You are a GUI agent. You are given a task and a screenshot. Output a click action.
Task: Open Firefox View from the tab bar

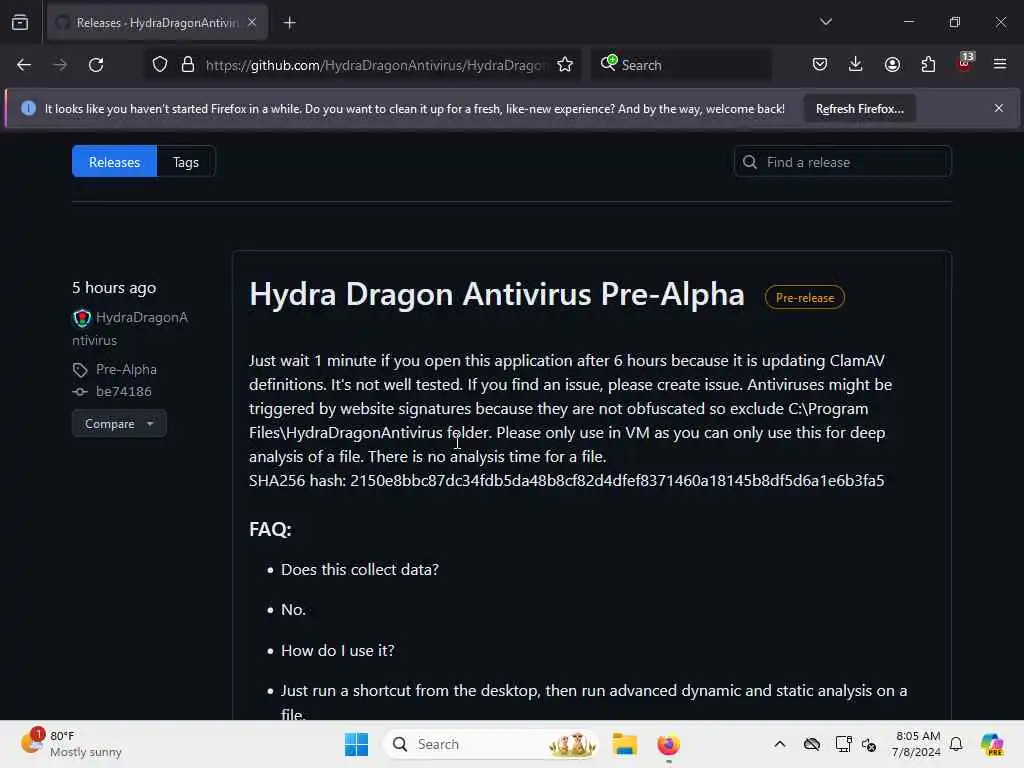pyautogui.click(x=20, y=23)
